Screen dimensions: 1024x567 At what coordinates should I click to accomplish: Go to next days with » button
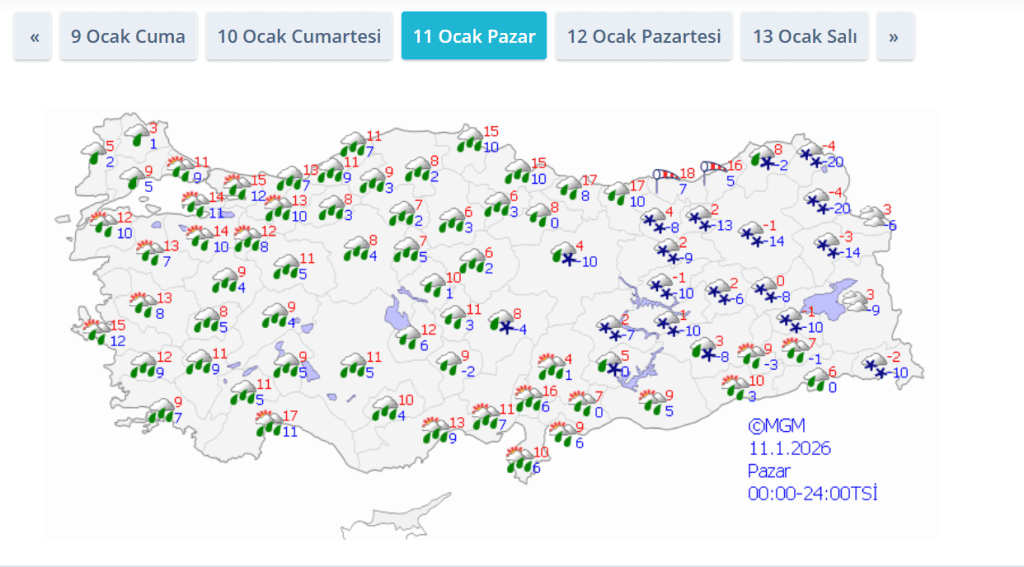[893, 36]
